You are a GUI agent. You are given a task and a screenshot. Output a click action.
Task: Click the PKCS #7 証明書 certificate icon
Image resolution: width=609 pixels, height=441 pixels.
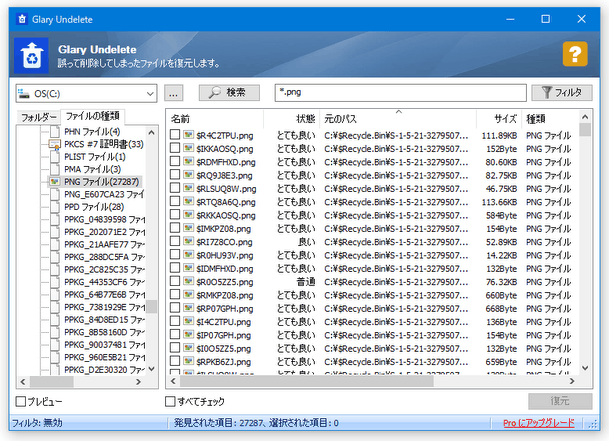55,144
